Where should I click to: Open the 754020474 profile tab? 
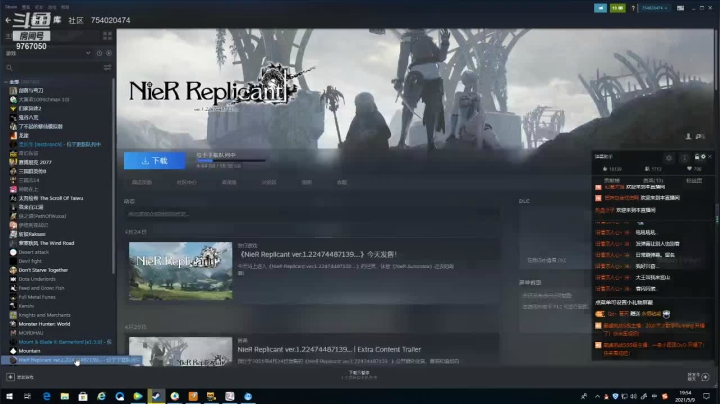[110, 20]
